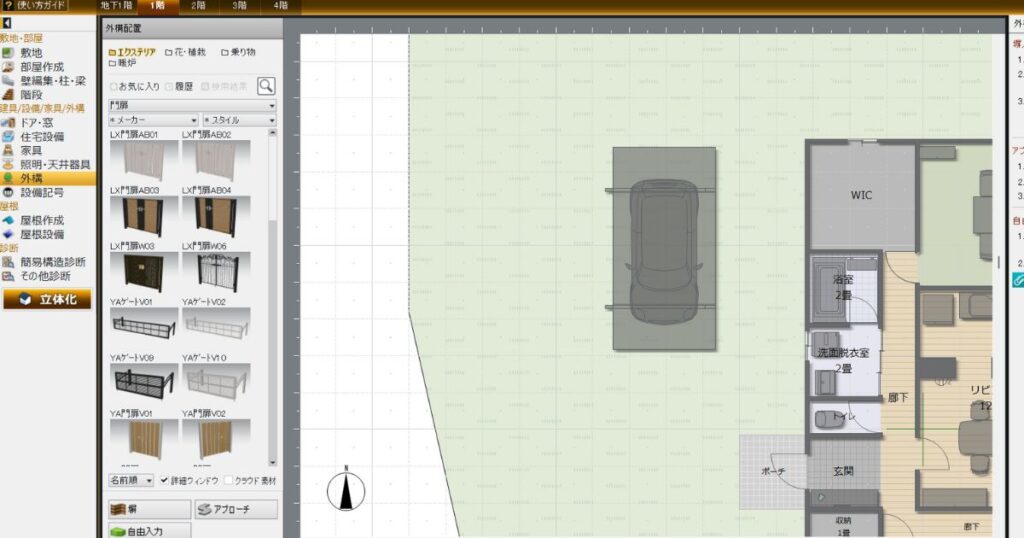Select the car object in the carport
Viewport: 1024px width, 538px height.
coord(664,253)
